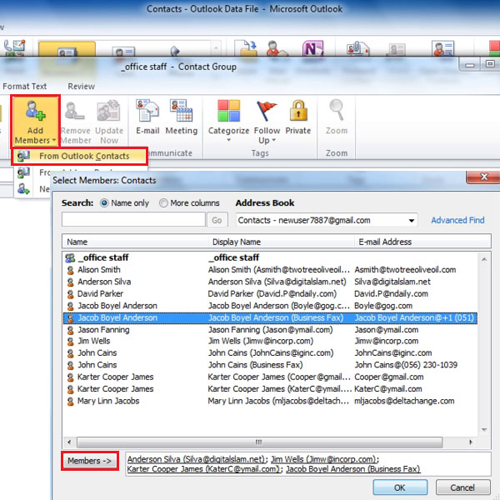Image resolution: width=500 pixels, height=500 pixels.
Task: Click Asmith@twotreeoliveoil.com email cell
Action: [405, 270]
